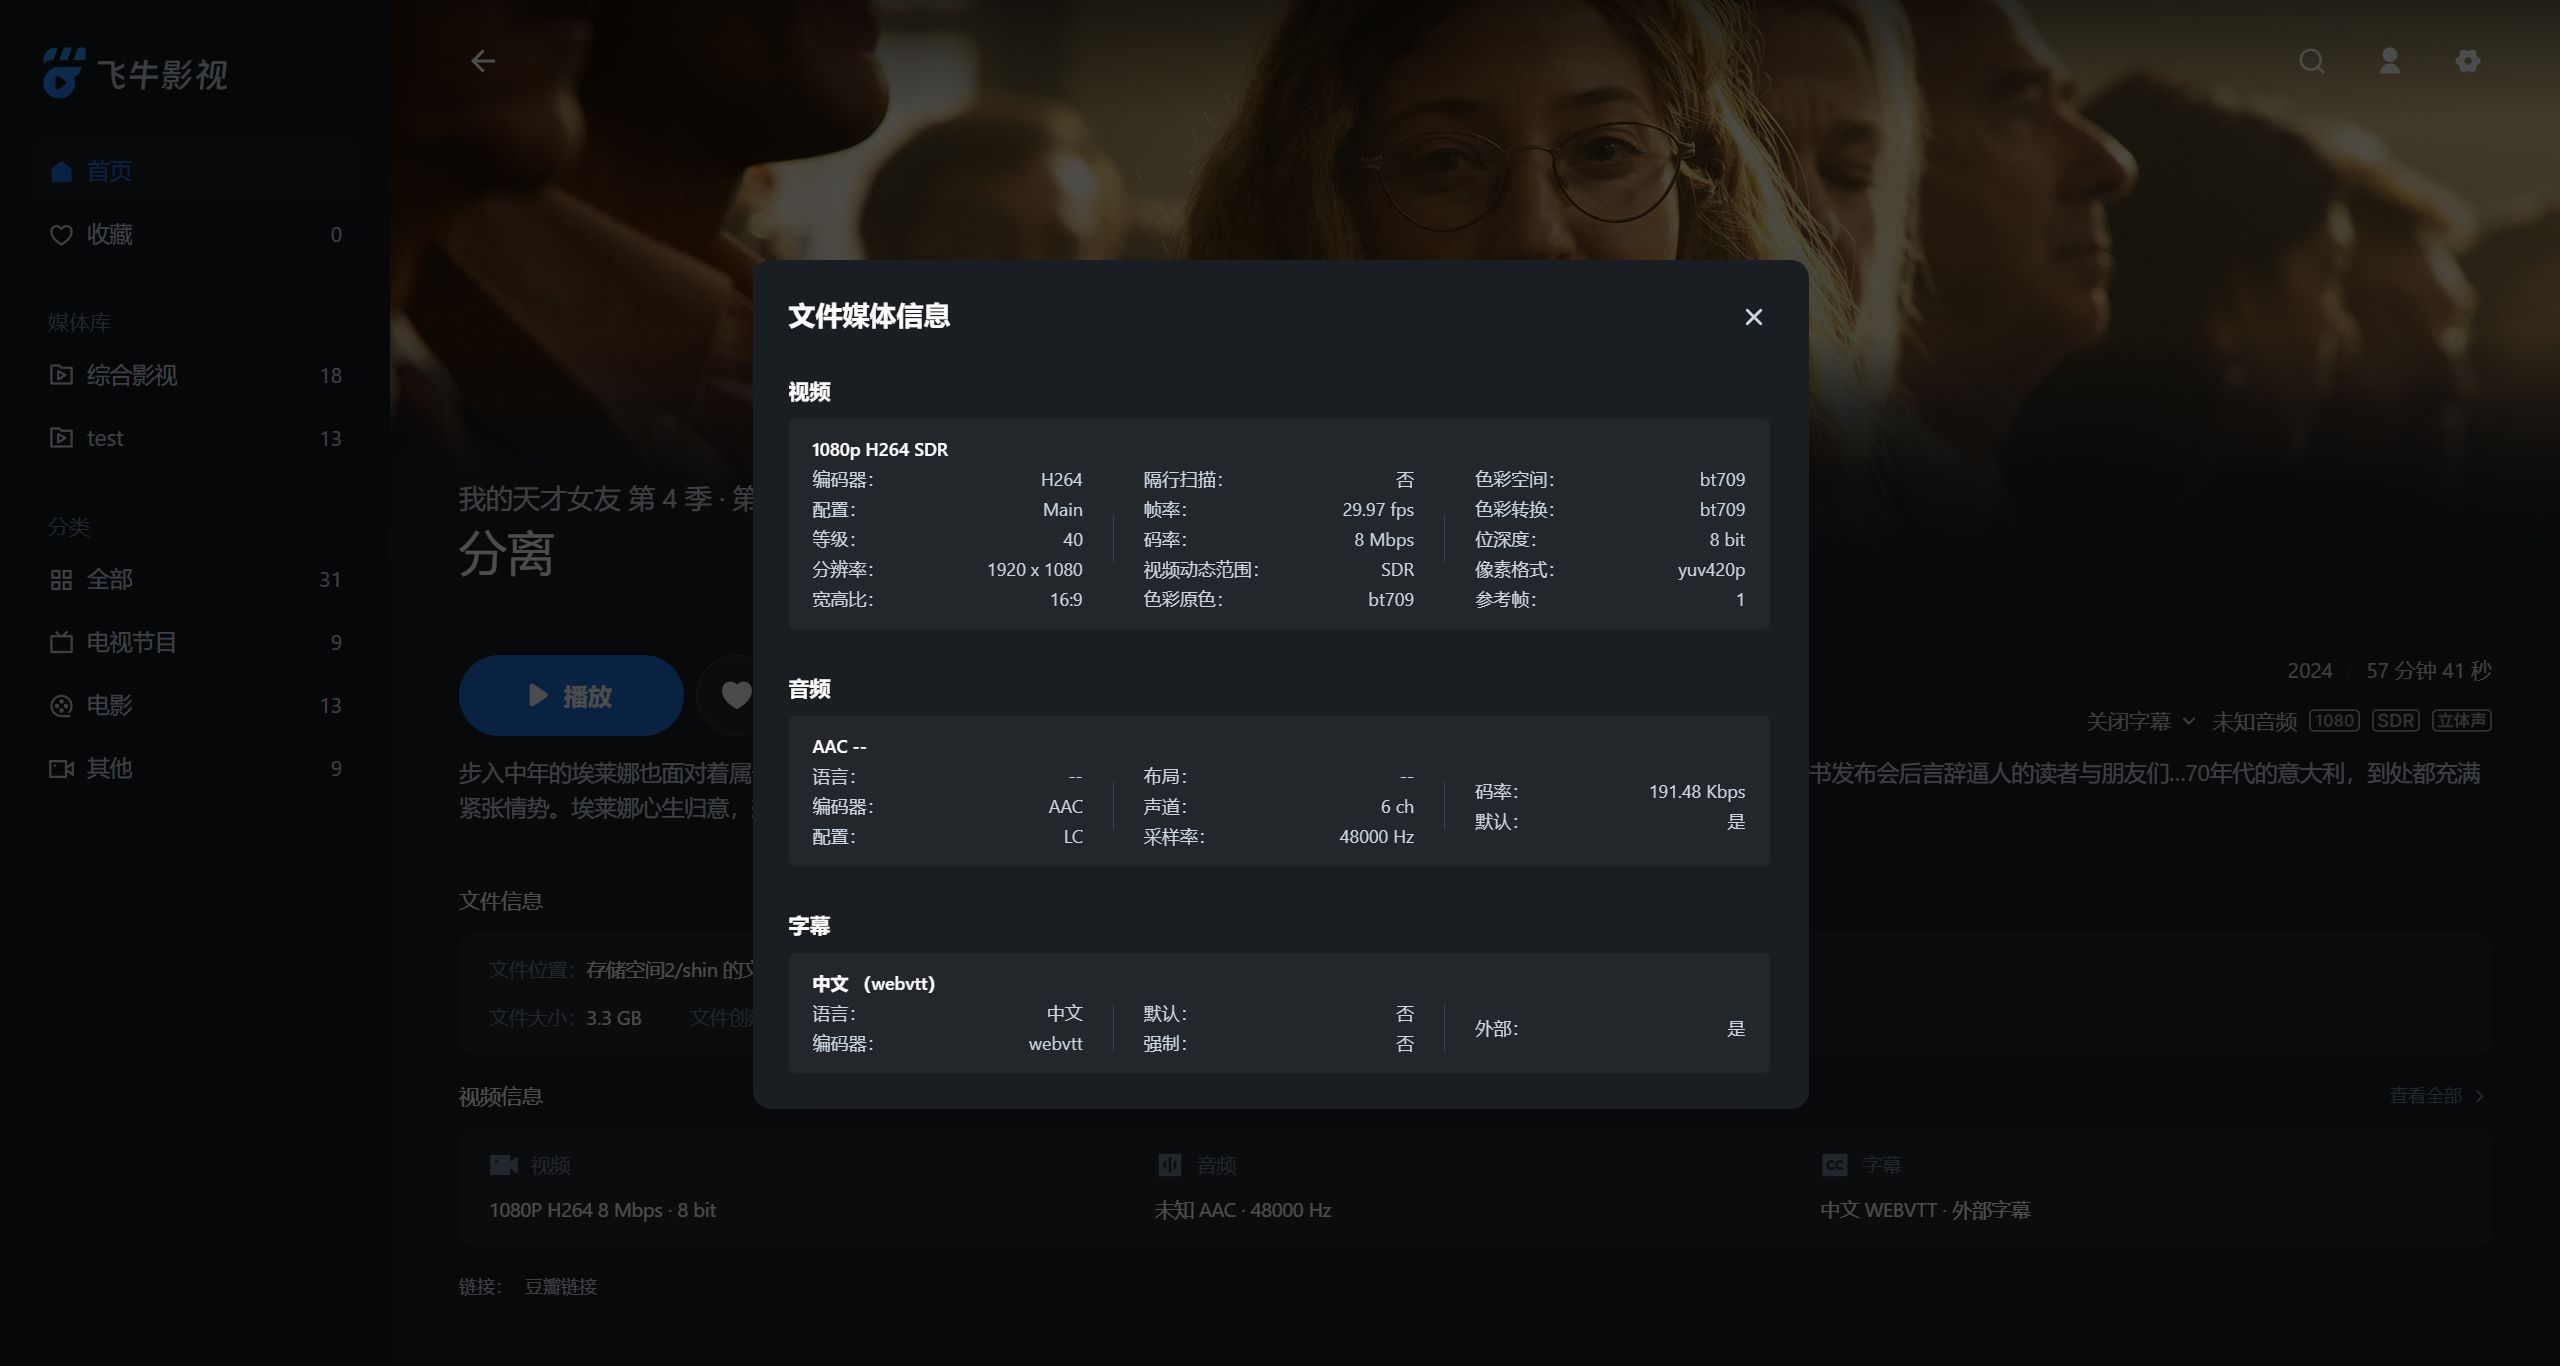Go to 首页 in the sidebar
This screenshot has width=2560, height=1366.
click(x=194, y=171)
